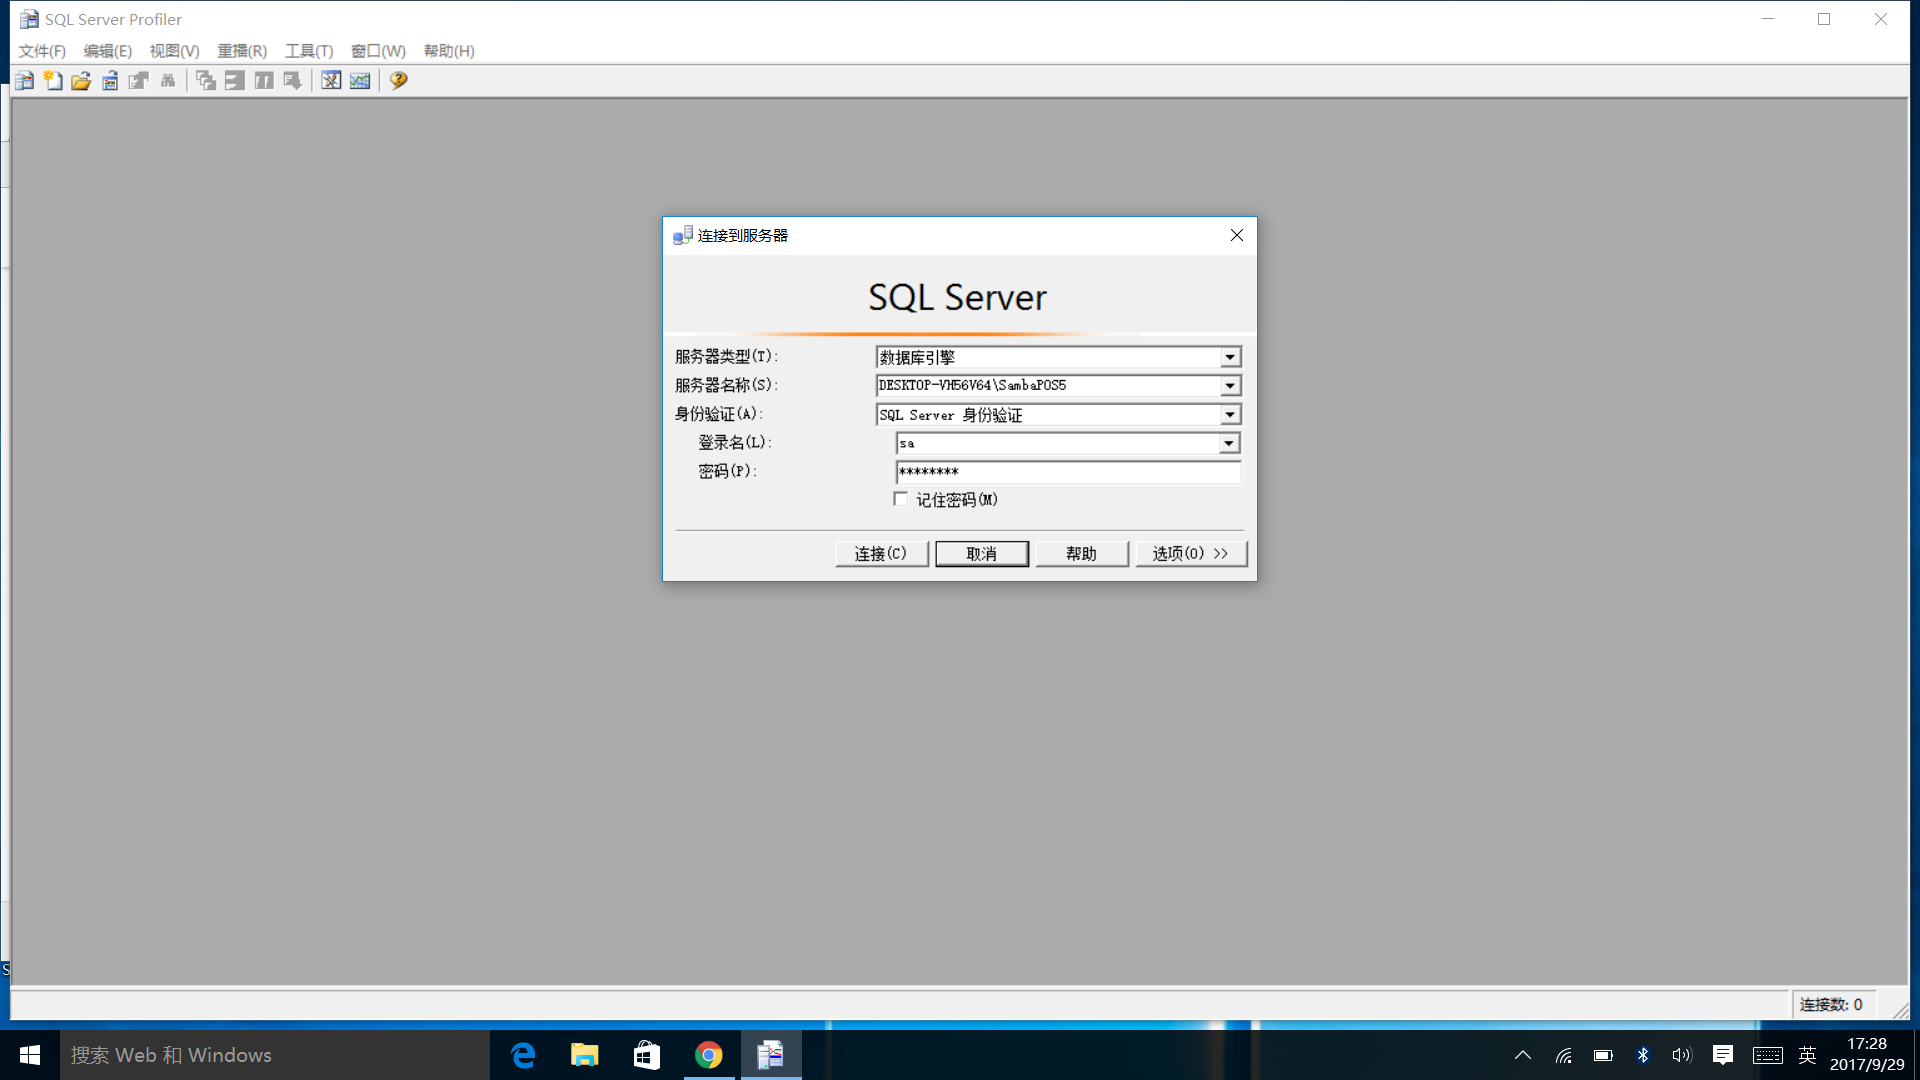Show hidden system tray icons
The height and width of the screenshot is (1080, 1920).
pyautogui.click(x=1523, y=1055)
